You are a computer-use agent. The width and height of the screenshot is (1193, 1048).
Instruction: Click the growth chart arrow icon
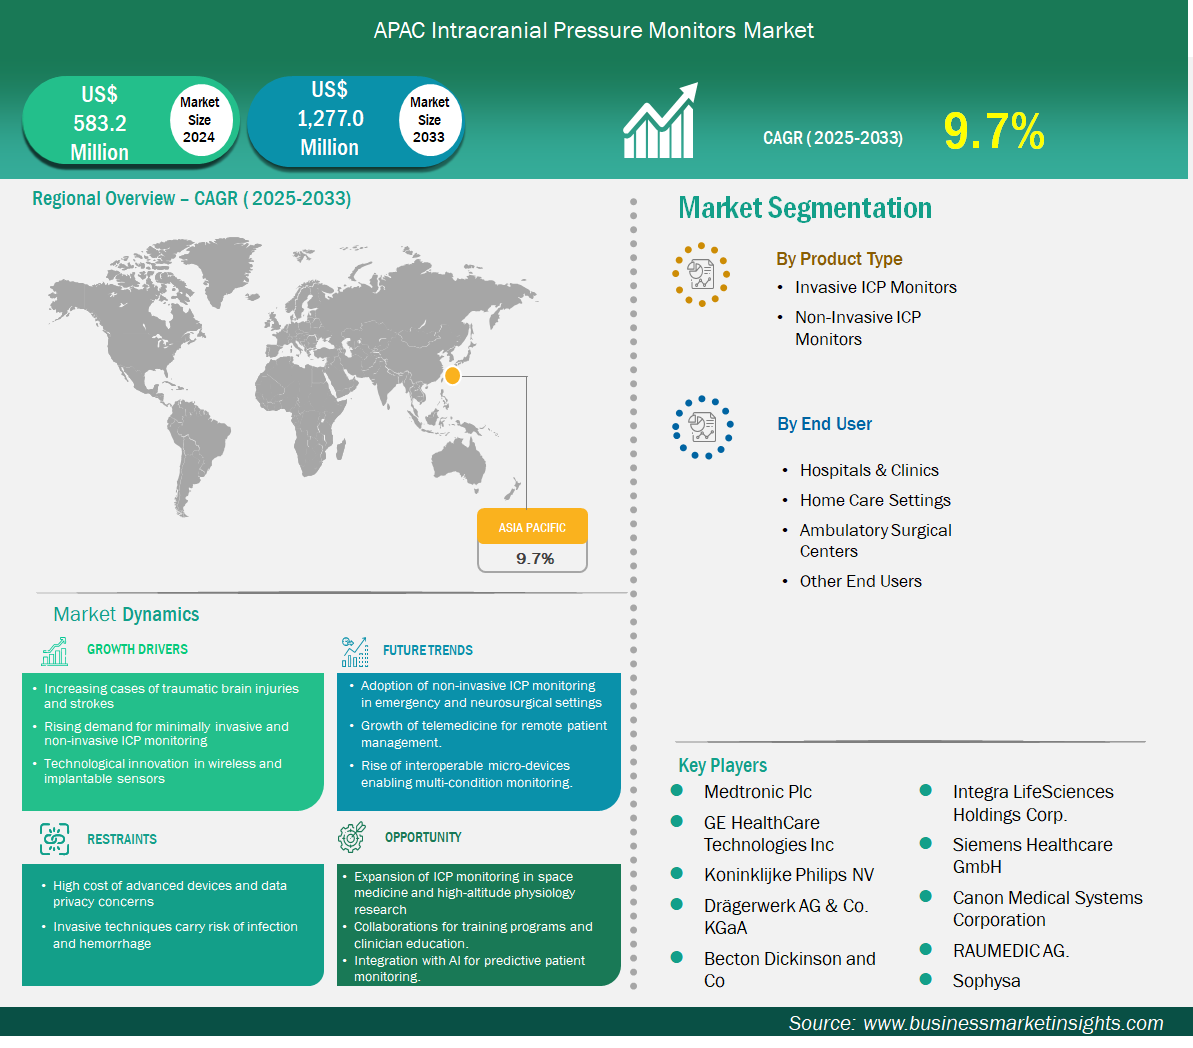tap(660, 122)
